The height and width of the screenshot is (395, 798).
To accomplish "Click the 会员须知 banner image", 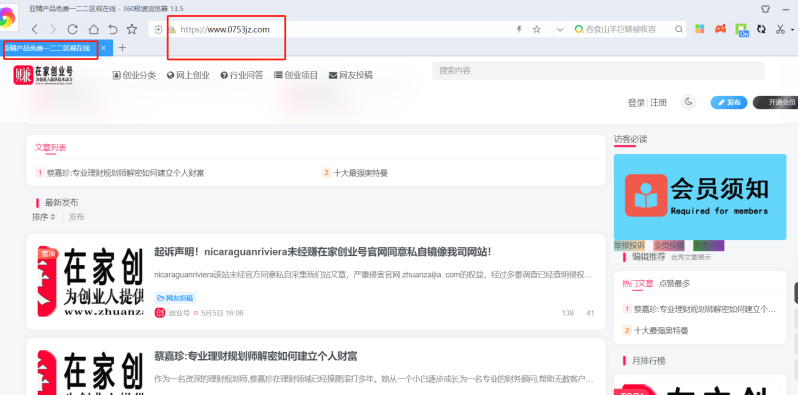I will (x=700, y=197).
